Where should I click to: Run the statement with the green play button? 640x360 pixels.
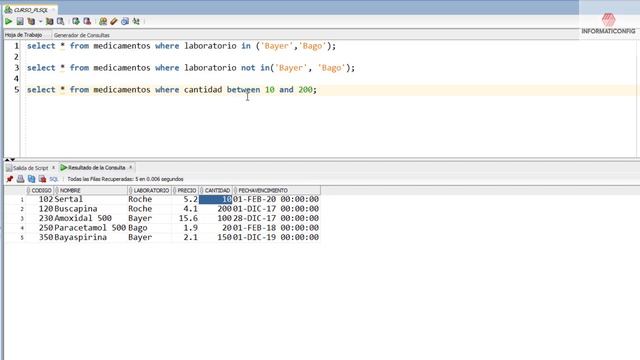click(9, 21)
